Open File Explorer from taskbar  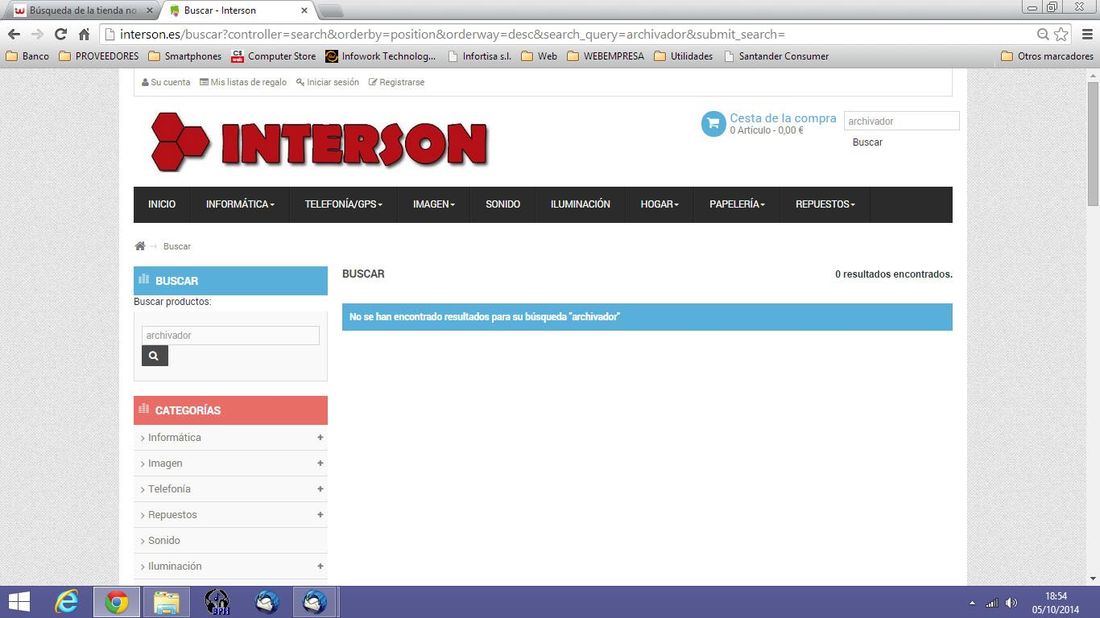pyautogui.click(x=166, y=602)
